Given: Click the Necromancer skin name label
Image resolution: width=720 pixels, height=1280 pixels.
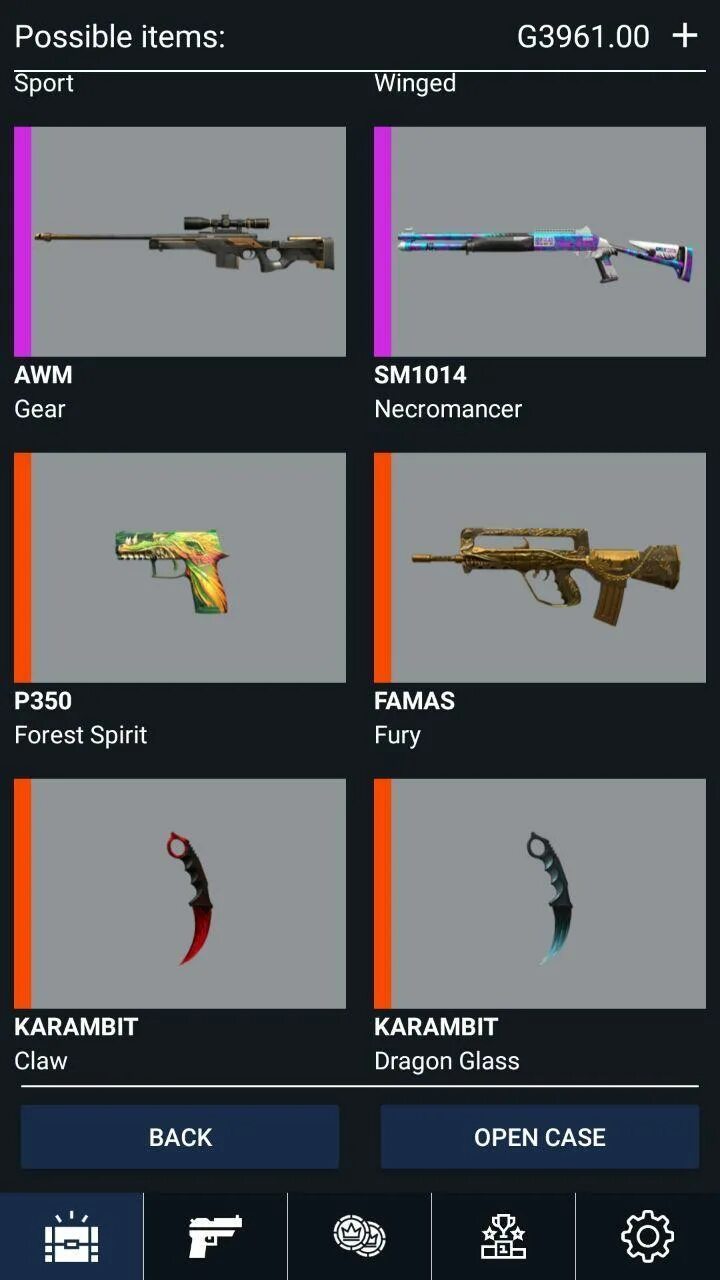Looking at the screenshot, I should click(448, 409).
